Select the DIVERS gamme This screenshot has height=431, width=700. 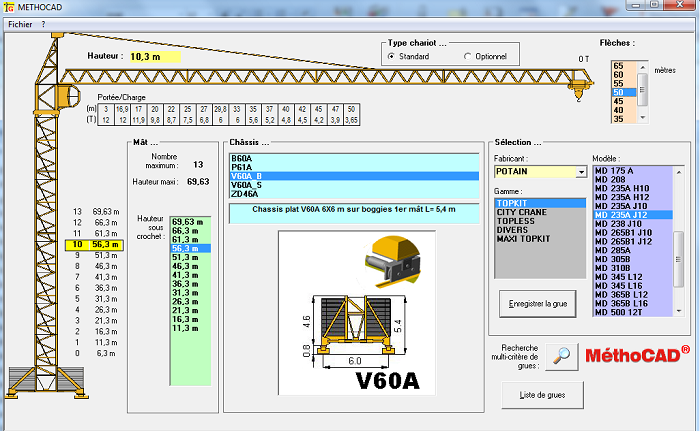(540, 230)
